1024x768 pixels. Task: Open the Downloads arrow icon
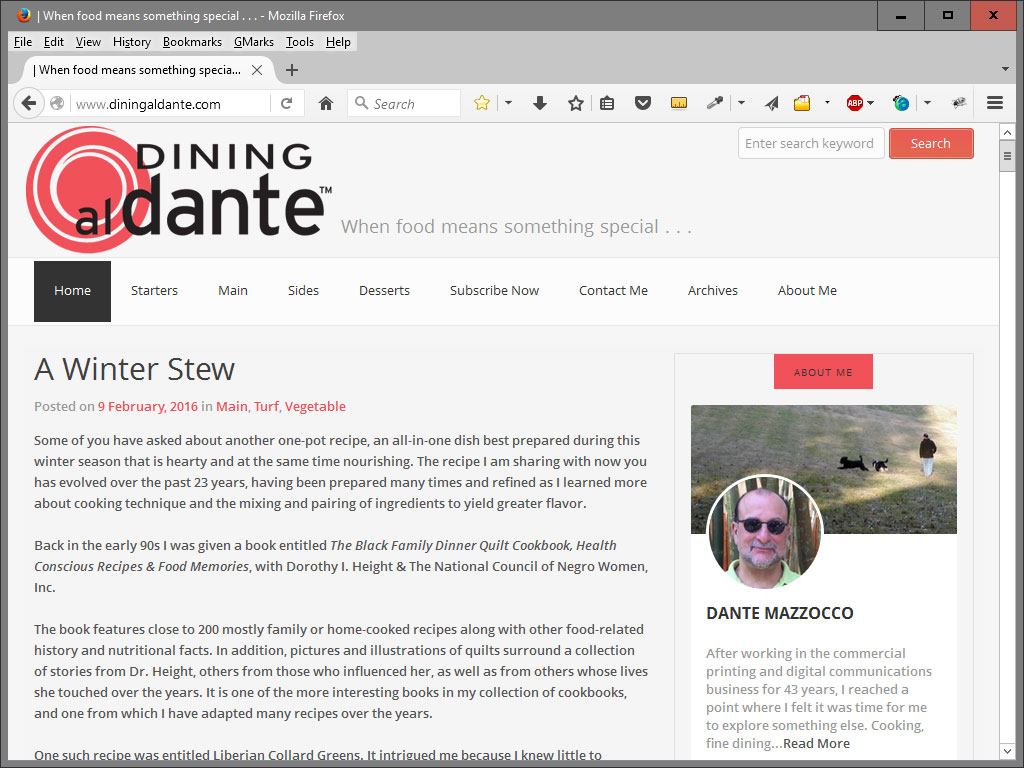tap(539, 103)
